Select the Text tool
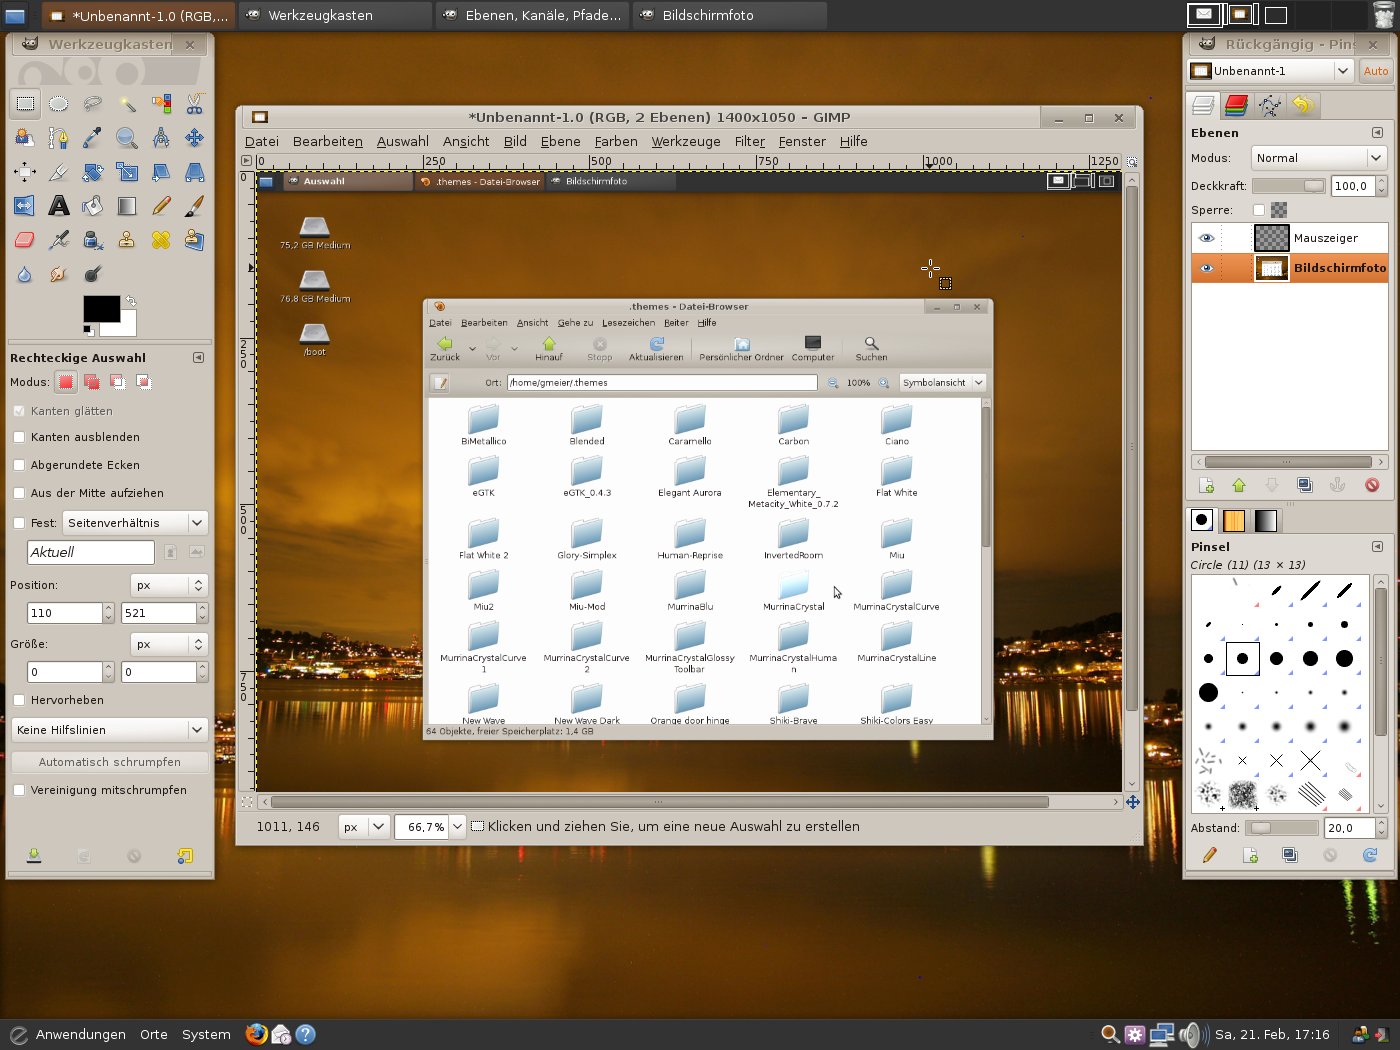Image resolution: width=1400 pixels, height=1050 pixels. tap(59, 205)
